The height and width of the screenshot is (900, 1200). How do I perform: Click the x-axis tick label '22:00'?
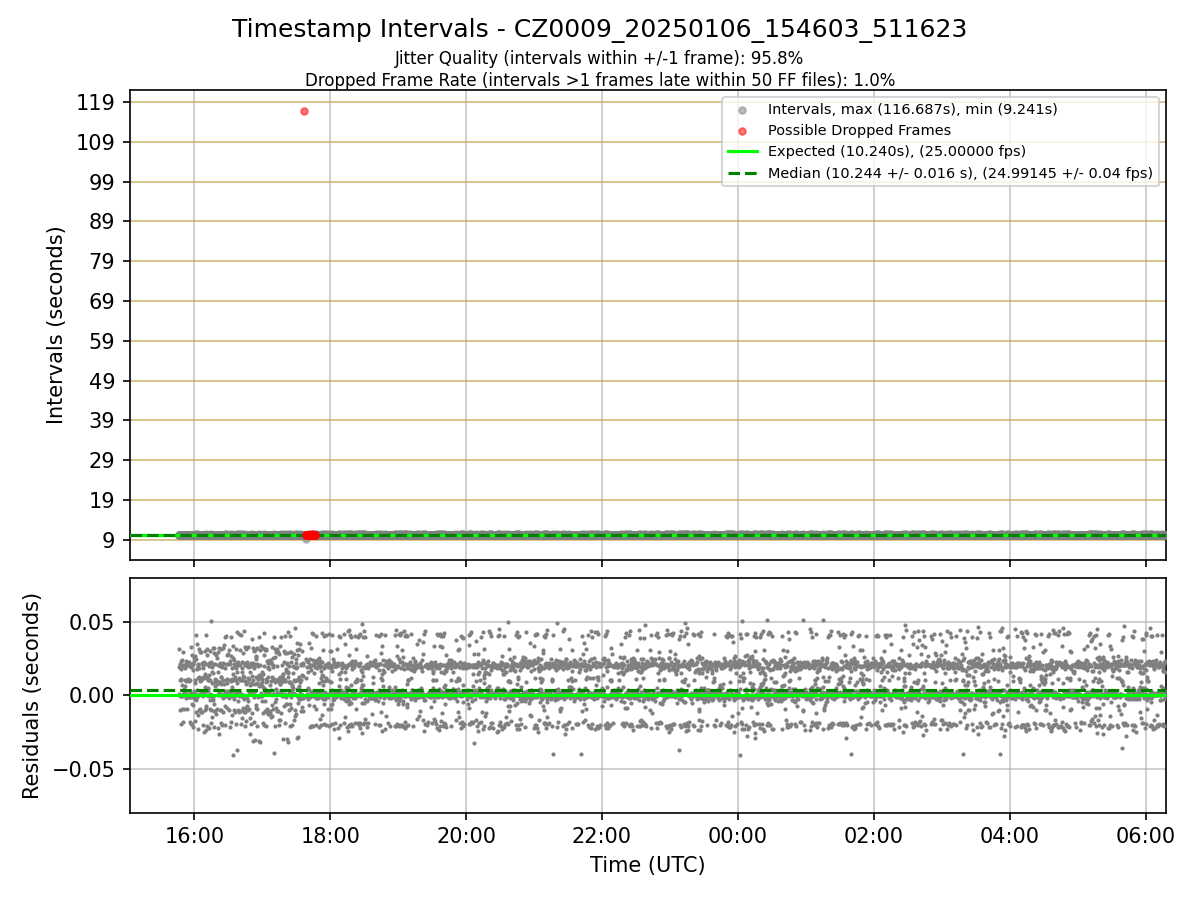click(x=602, y=834)
